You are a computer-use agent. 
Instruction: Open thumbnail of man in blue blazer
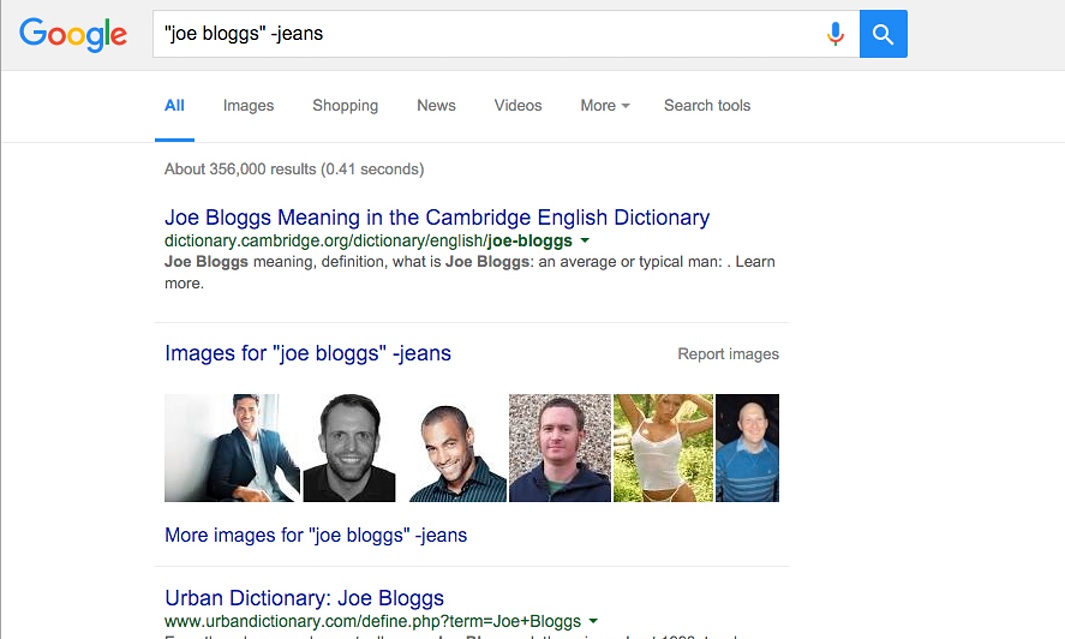[232, 448]
